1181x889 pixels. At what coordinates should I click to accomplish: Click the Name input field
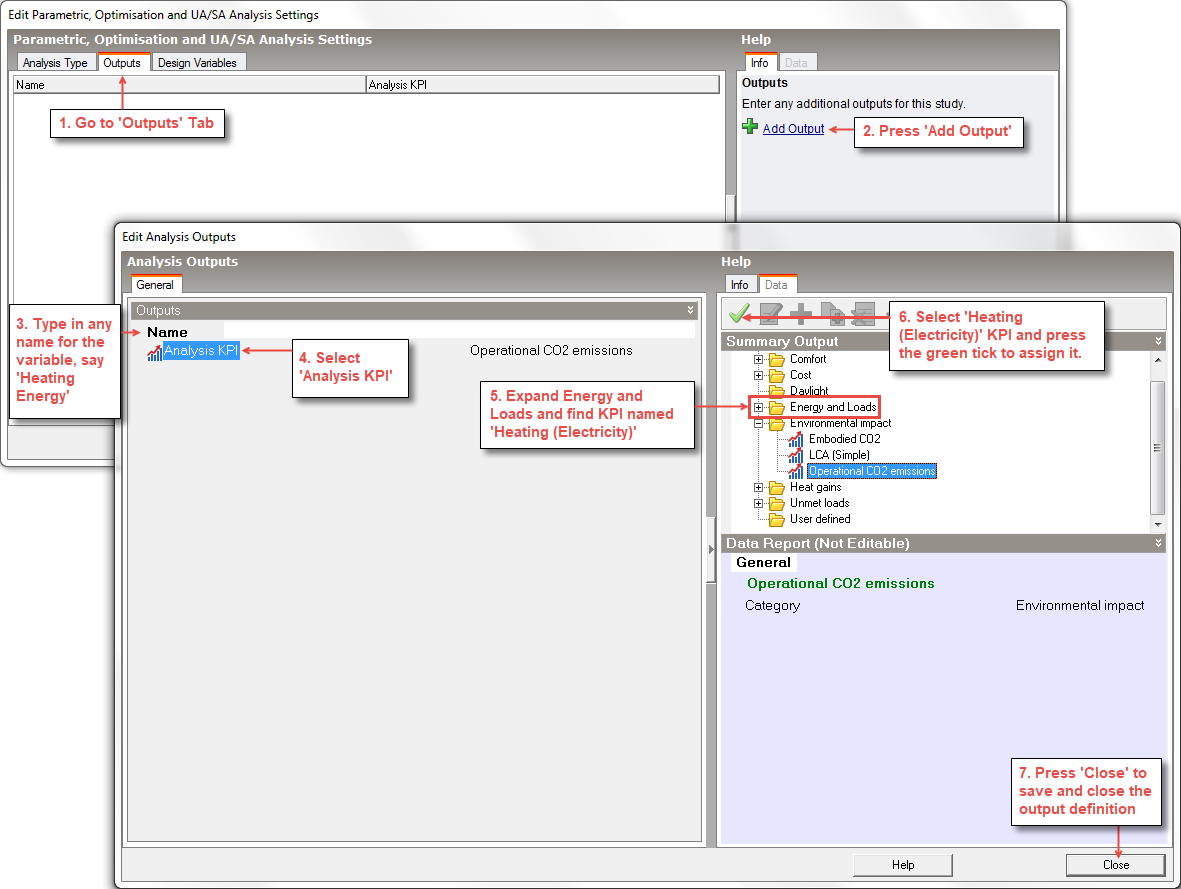(458, 331)
